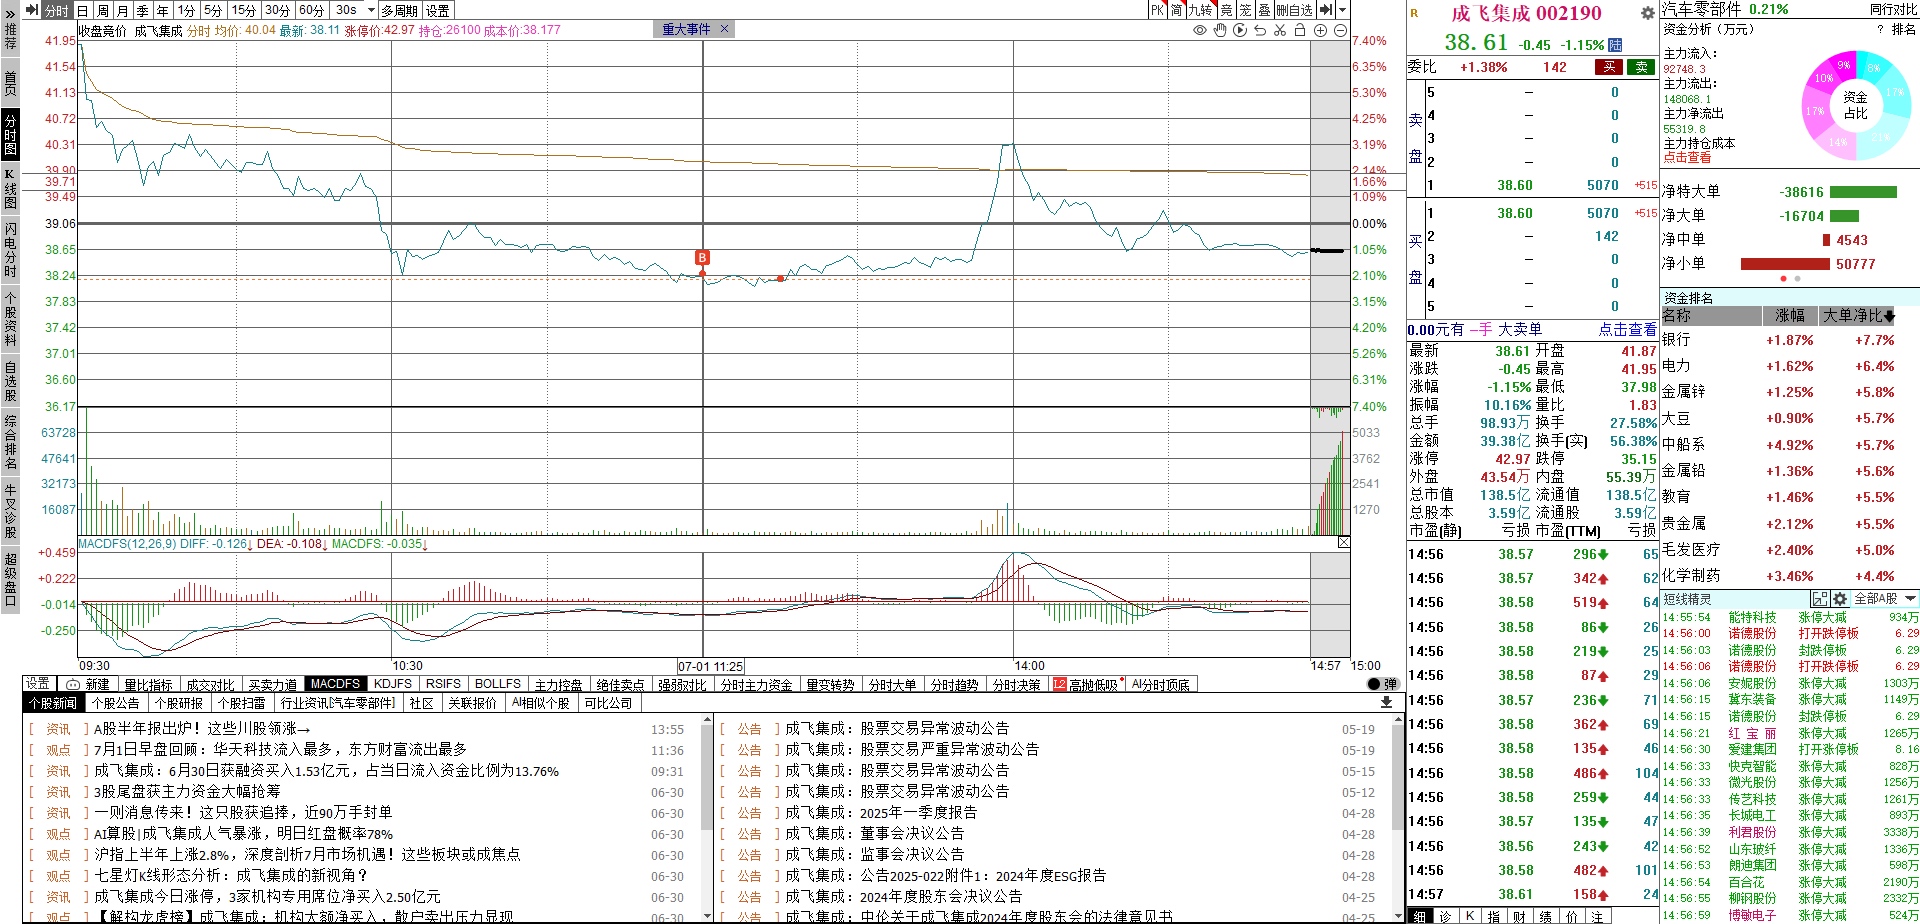1920x924 pixels.
Task: Click 点击查看 under 主力持仓成本
Action: [x=1687, y=157]
